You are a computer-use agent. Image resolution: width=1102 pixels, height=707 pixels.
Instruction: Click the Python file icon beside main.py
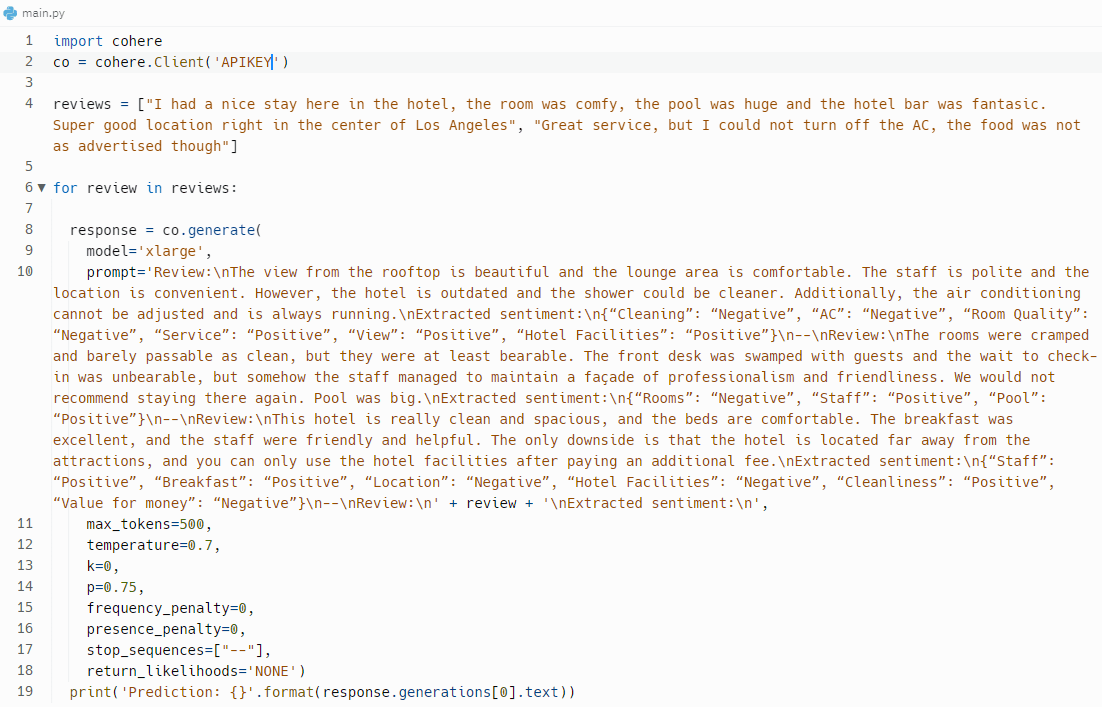10,13
